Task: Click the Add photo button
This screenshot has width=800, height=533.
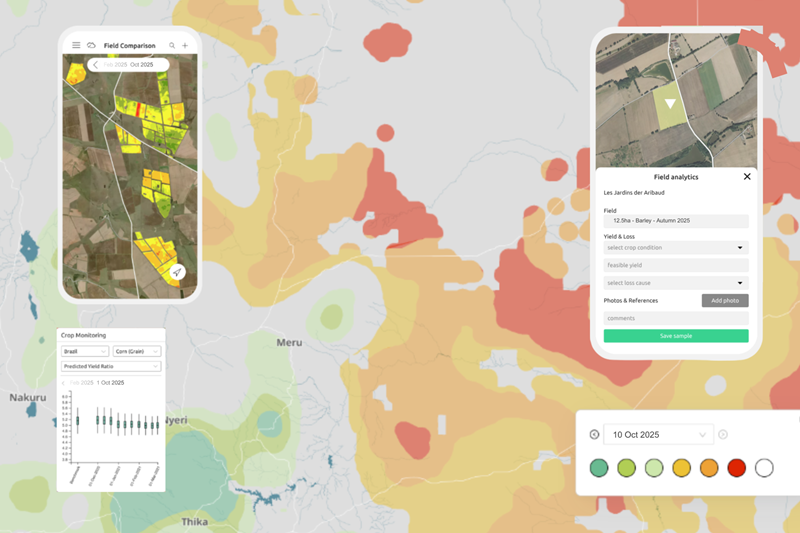Action: click(725, 300)
